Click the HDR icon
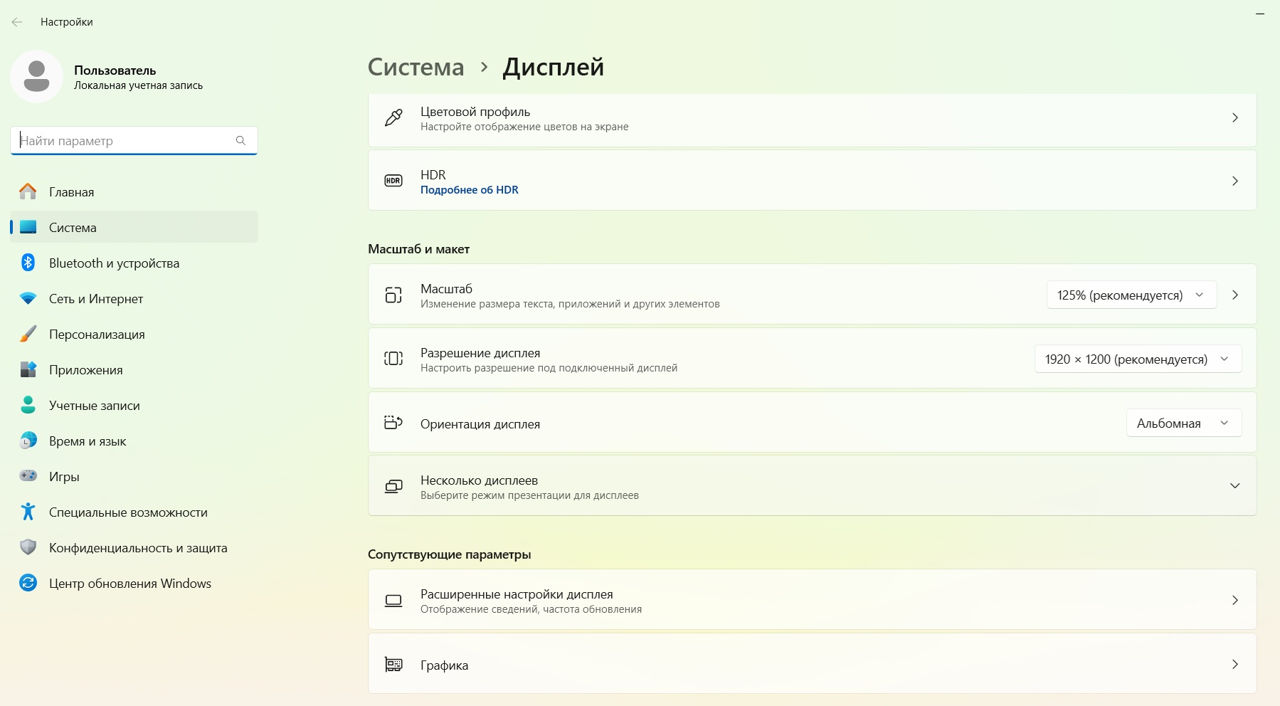1280x706 pixels. (x=393, y=181)
